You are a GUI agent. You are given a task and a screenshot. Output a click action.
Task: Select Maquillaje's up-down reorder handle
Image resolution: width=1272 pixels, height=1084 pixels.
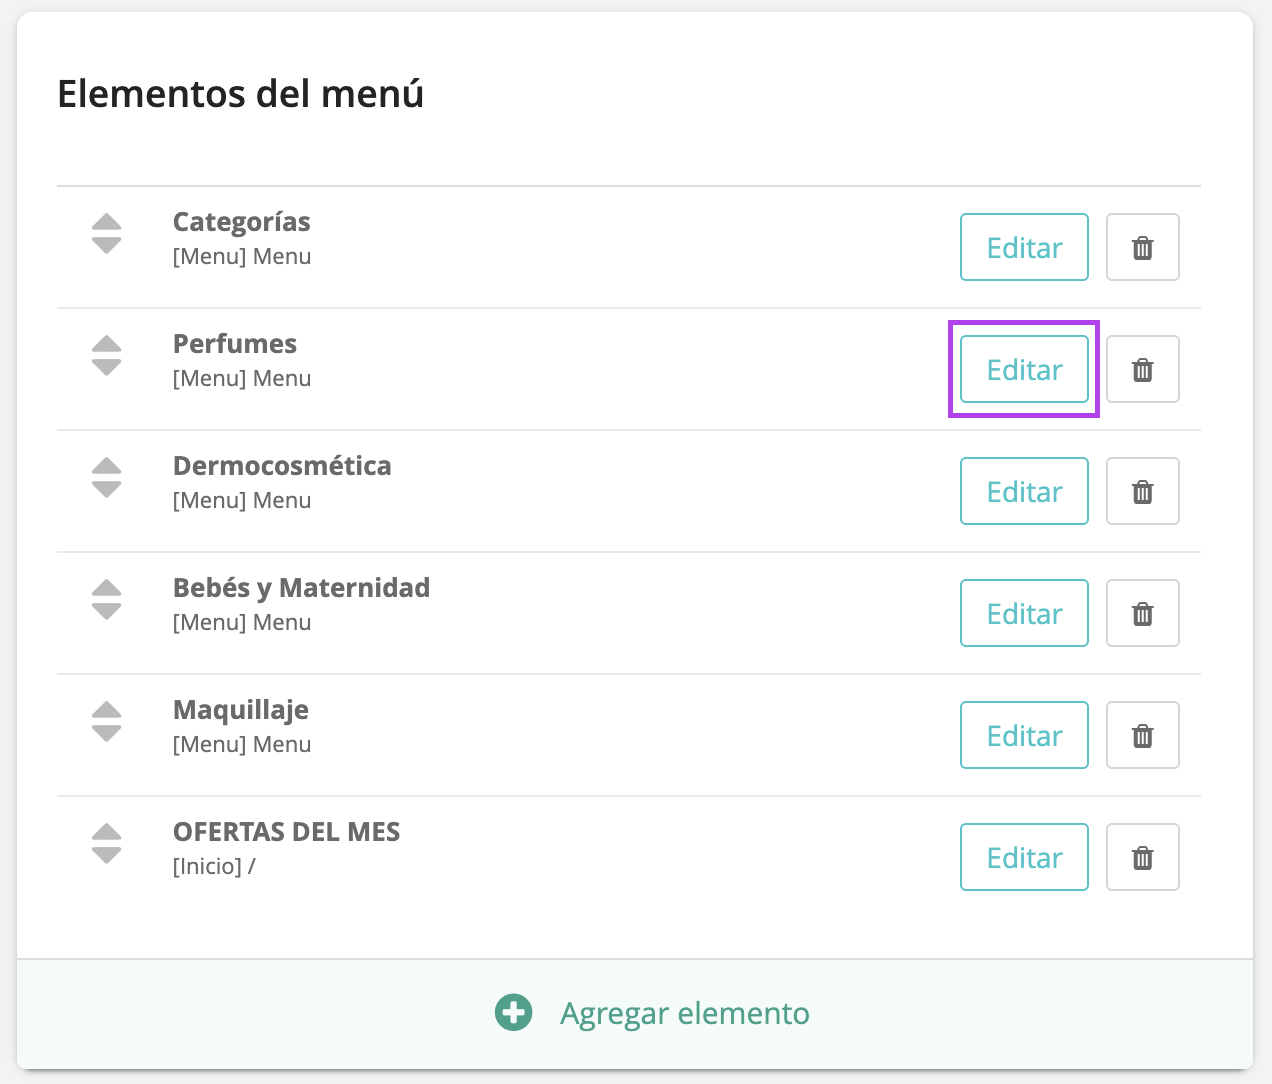pos(106,722)
